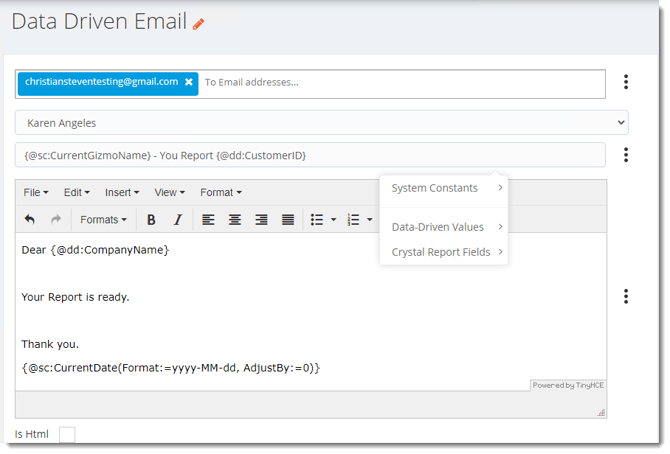Click the "Your Report is ready." line
The image size is (670, 454).
point(75,297)
